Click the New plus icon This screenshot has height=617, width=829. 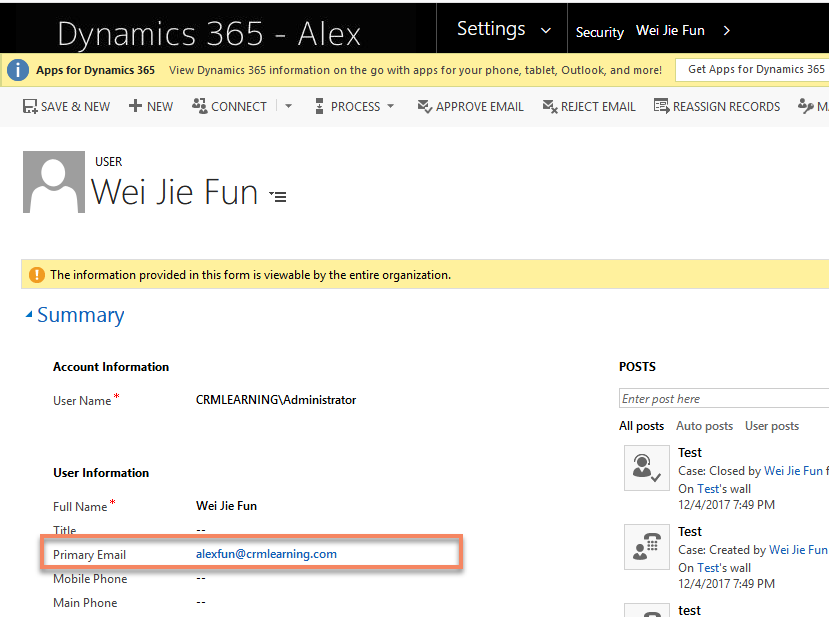pos(135,106)
